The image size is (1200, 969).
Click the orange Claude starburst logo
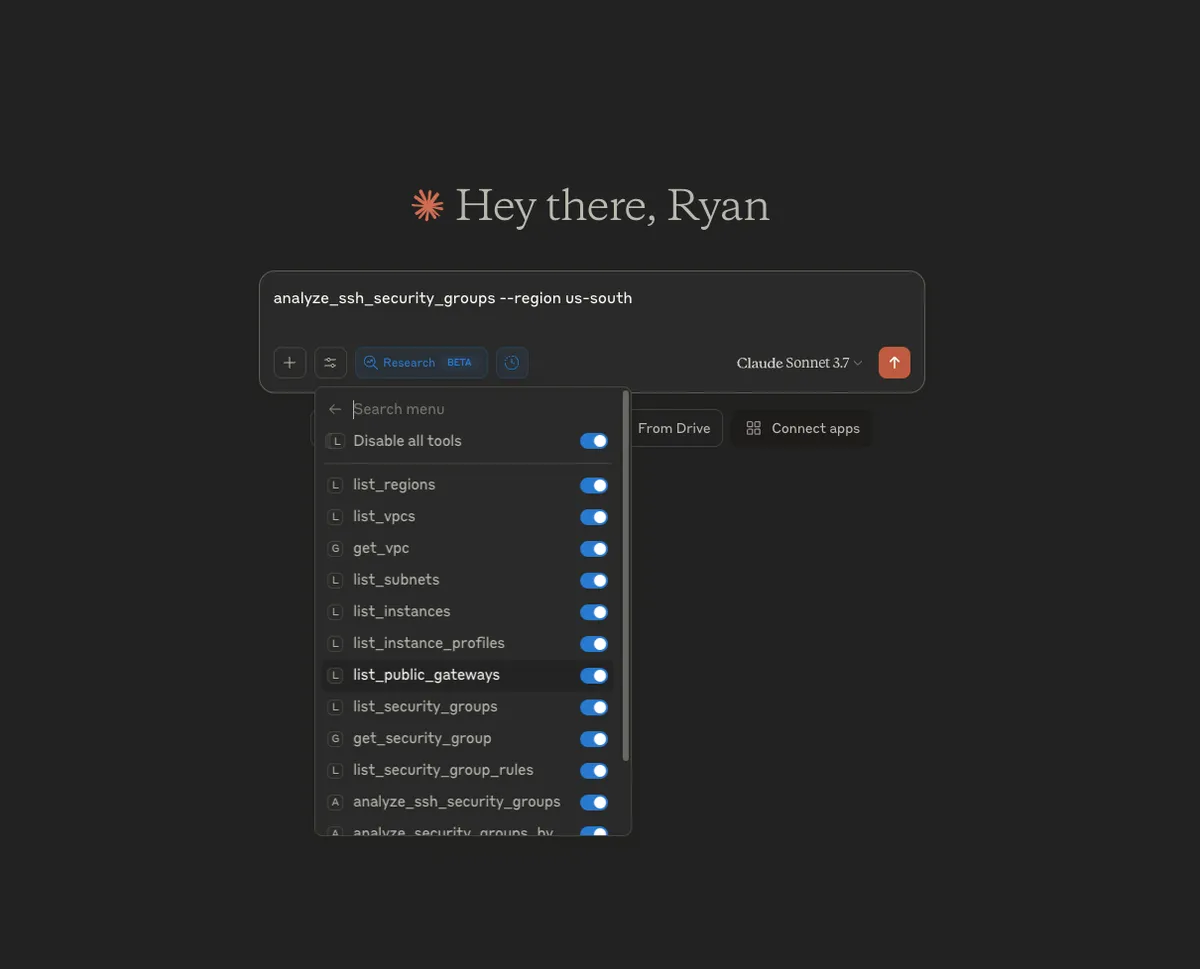click(428, 206)
